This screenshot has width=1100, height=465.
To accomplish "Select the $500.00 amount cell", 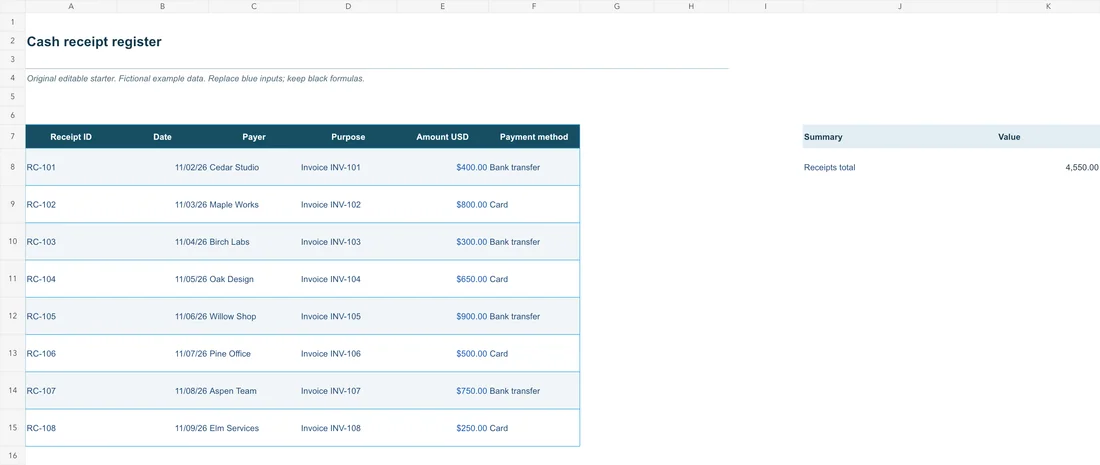I will click(442, 353).
